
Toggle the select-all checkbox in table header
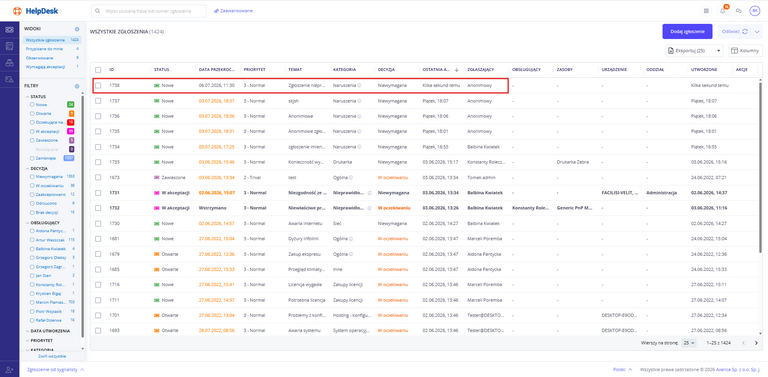tap(98, 70)
